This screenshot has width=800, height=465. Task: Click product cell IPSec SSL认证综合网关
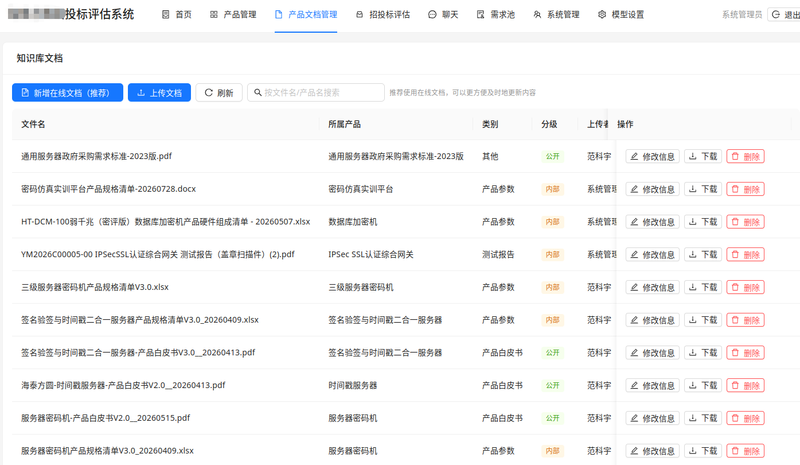[x=371, y=254]
